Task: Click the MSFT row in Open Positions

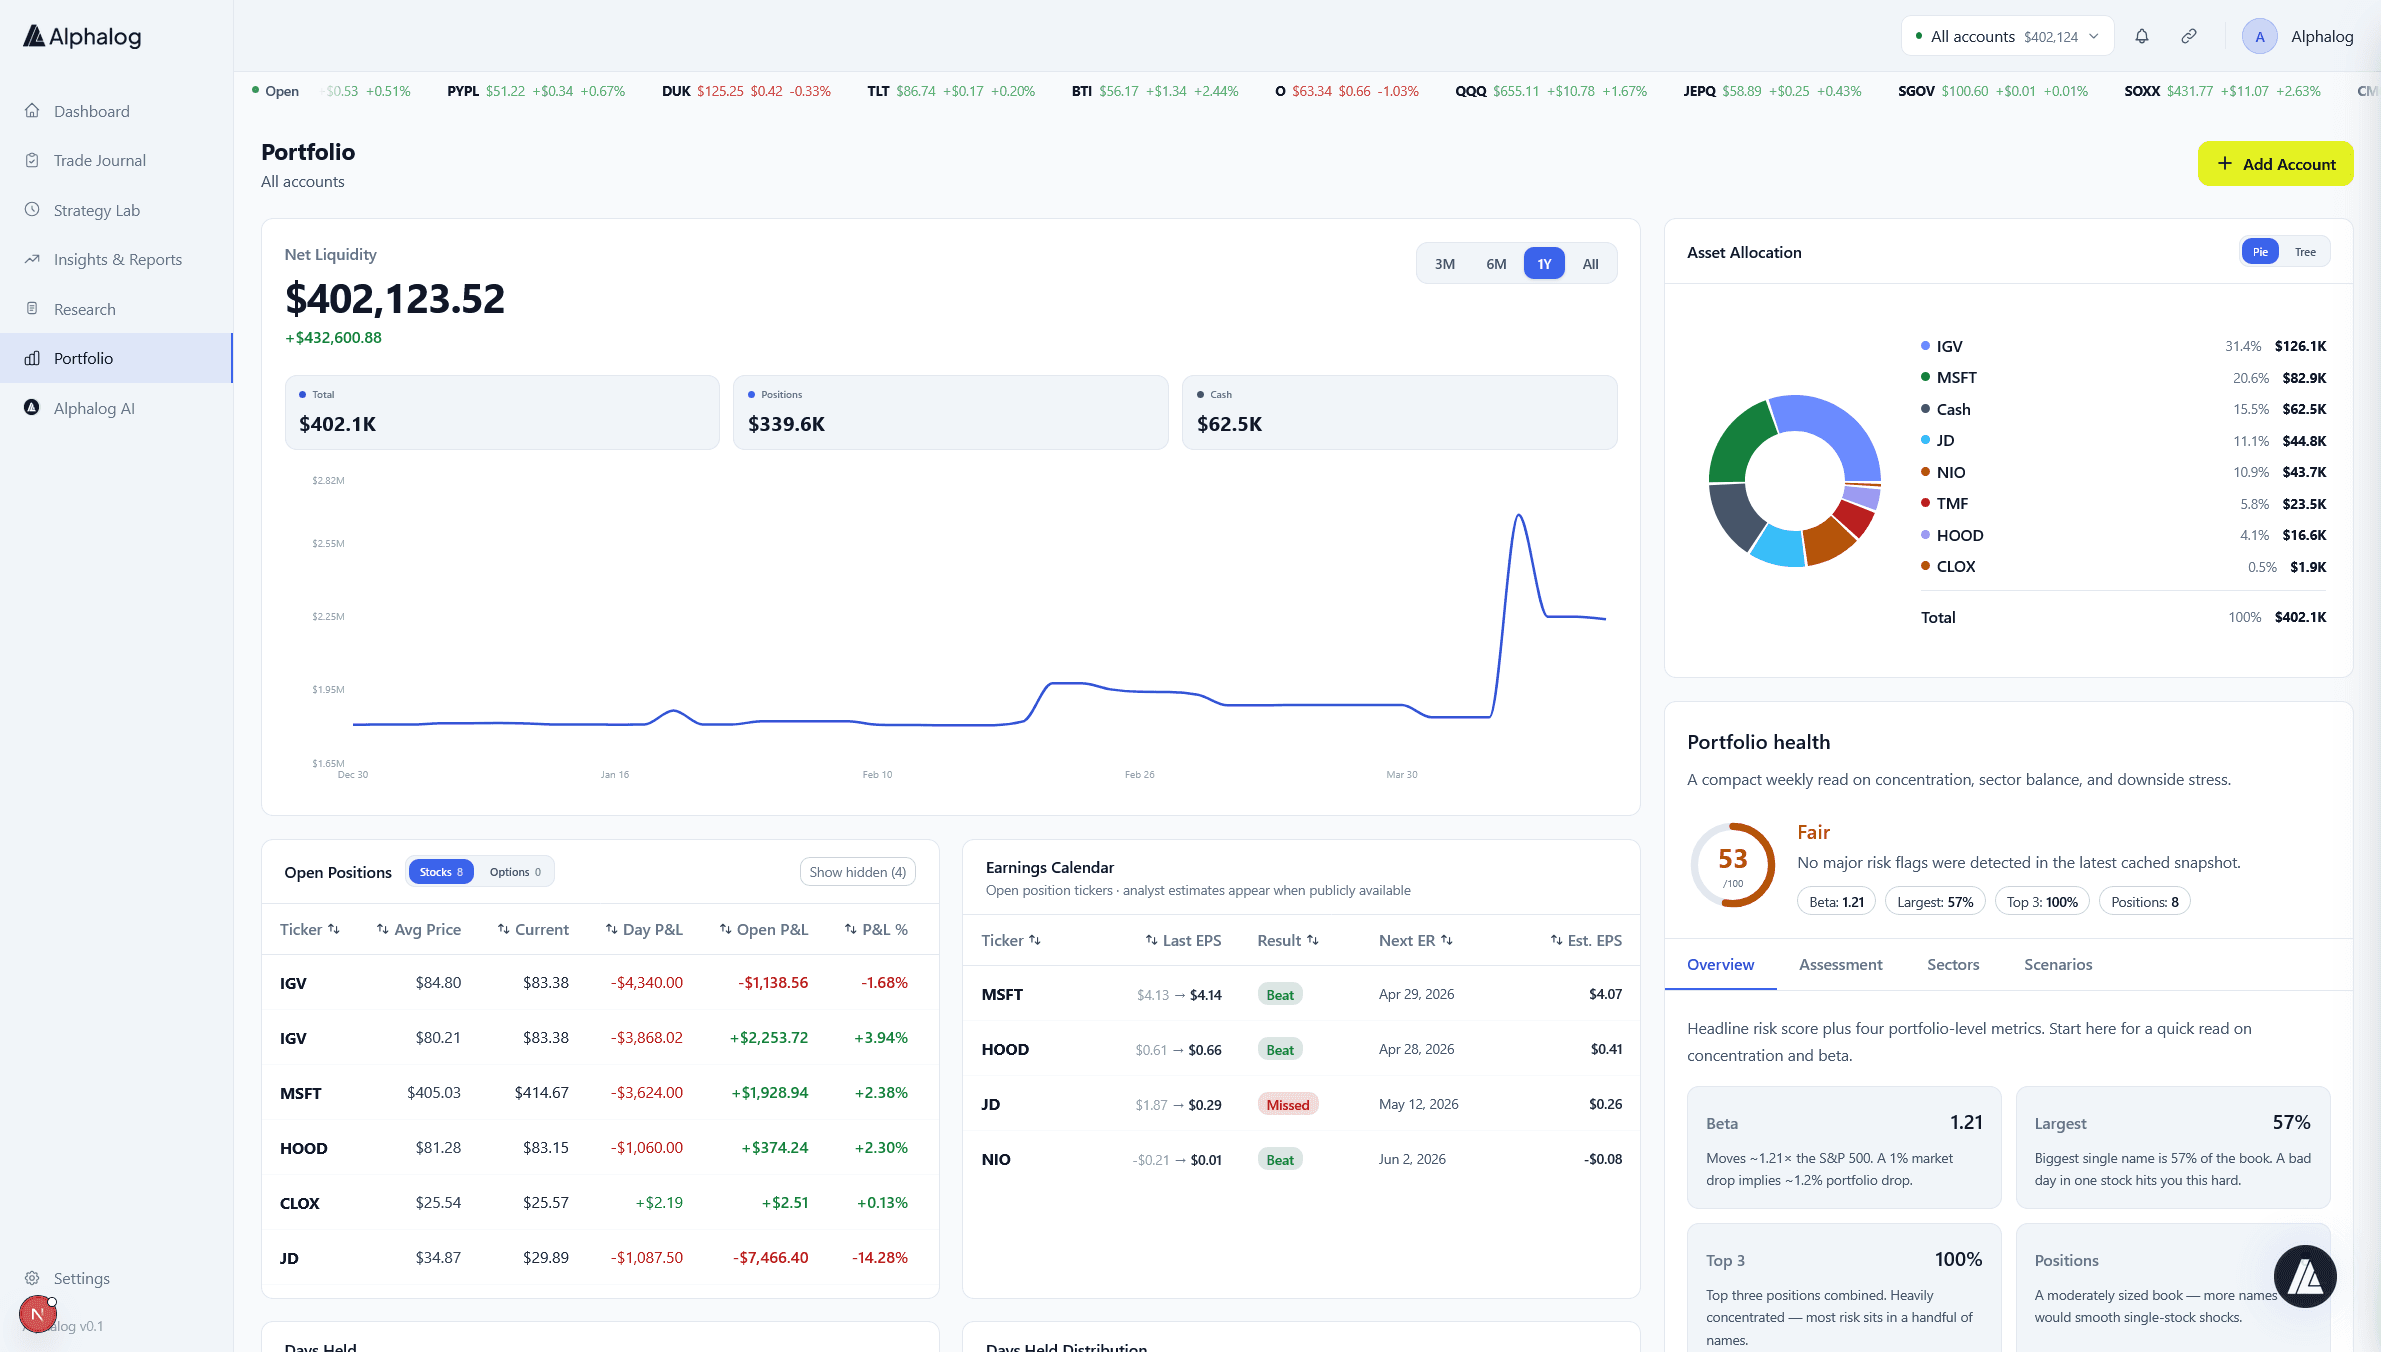Action: 600,1093
